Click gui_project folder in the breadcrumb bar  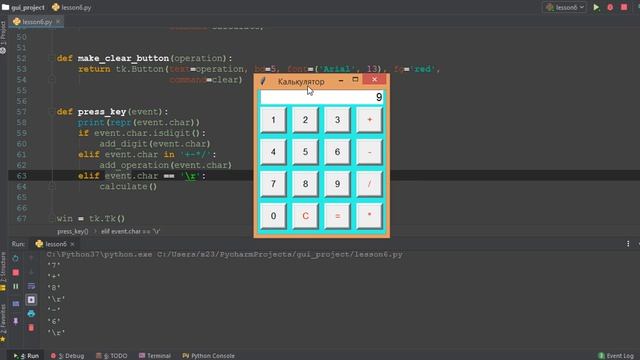point(23,7)
